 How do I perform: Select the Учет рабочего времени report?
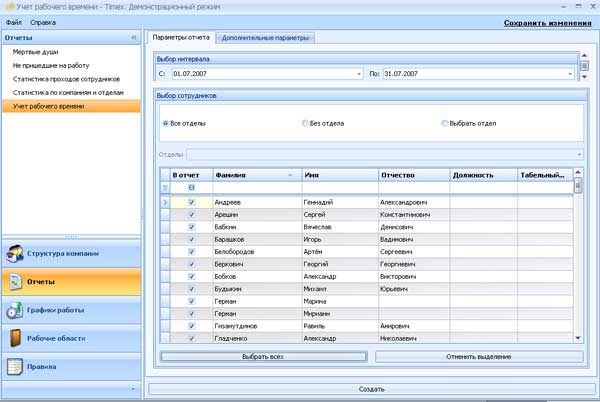pyautogui.click(x=72, y=106)
